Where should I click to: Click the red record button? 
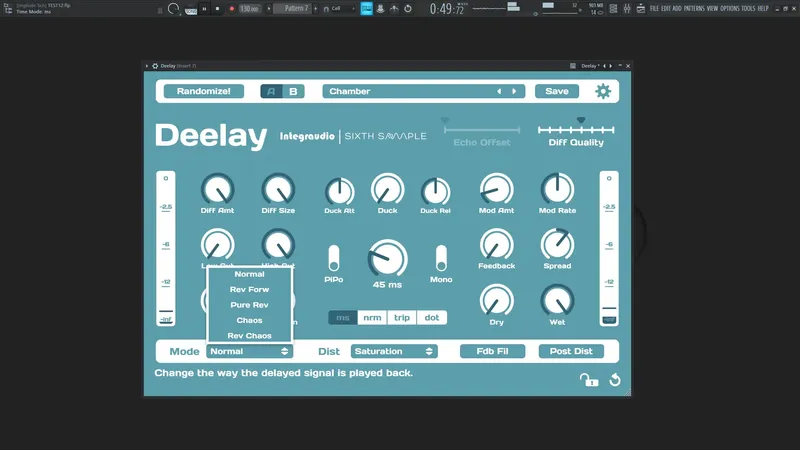(x=232, y=9)
